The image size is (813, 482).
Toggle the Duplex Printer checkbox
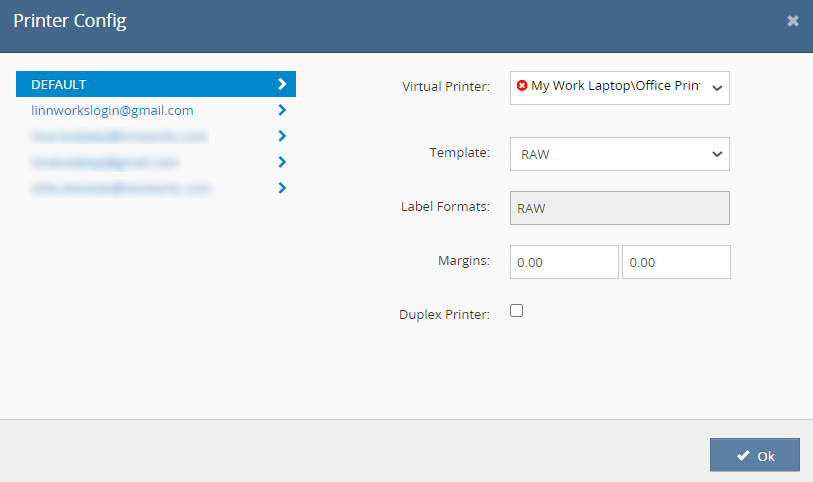coord(516,310)
